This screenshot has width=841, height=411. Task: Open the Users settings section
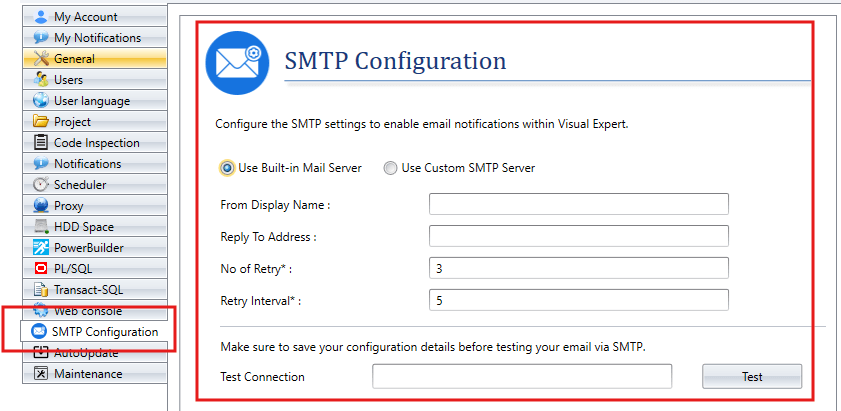coord(95,79)
